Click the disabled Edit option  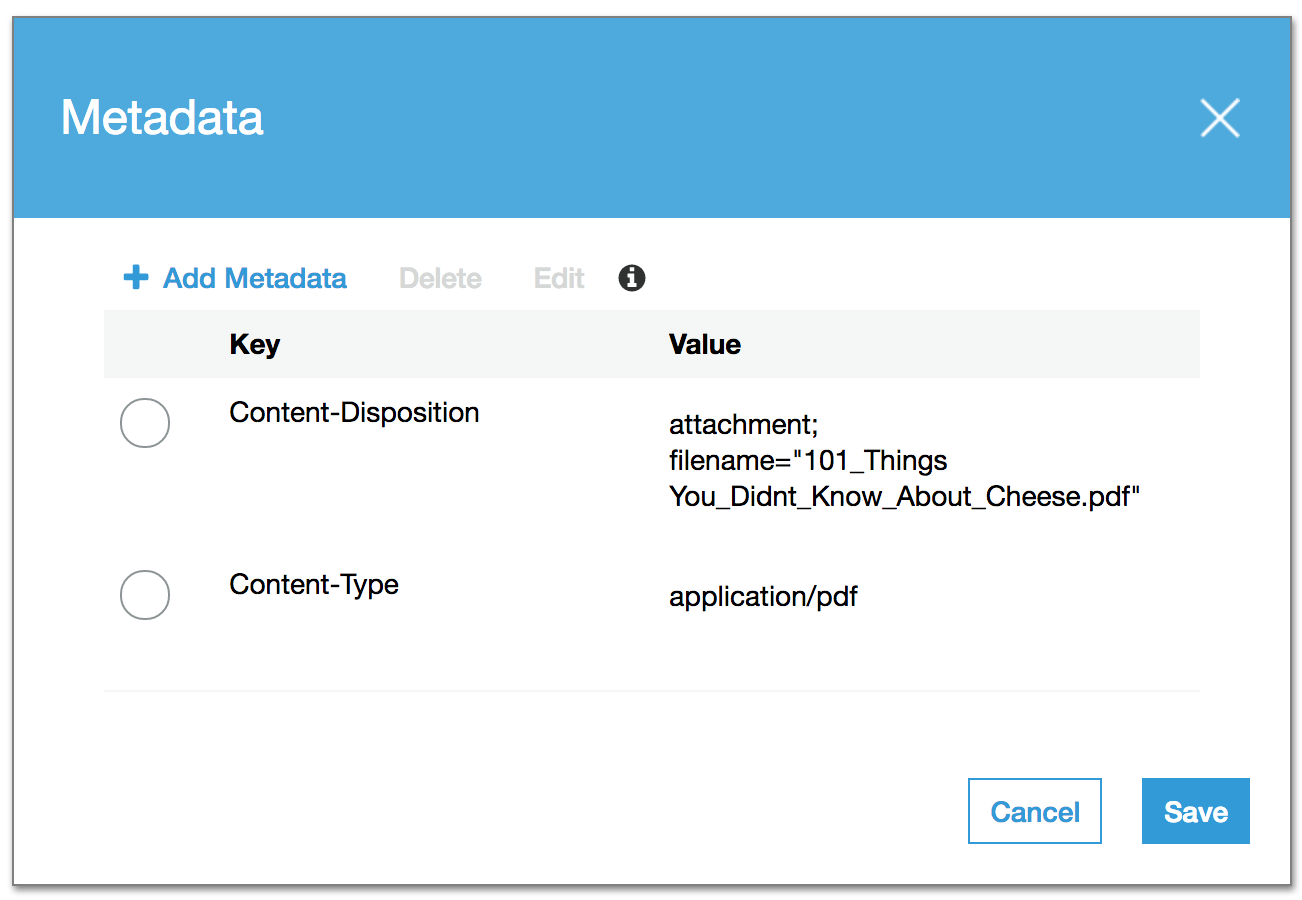[558, 278]
